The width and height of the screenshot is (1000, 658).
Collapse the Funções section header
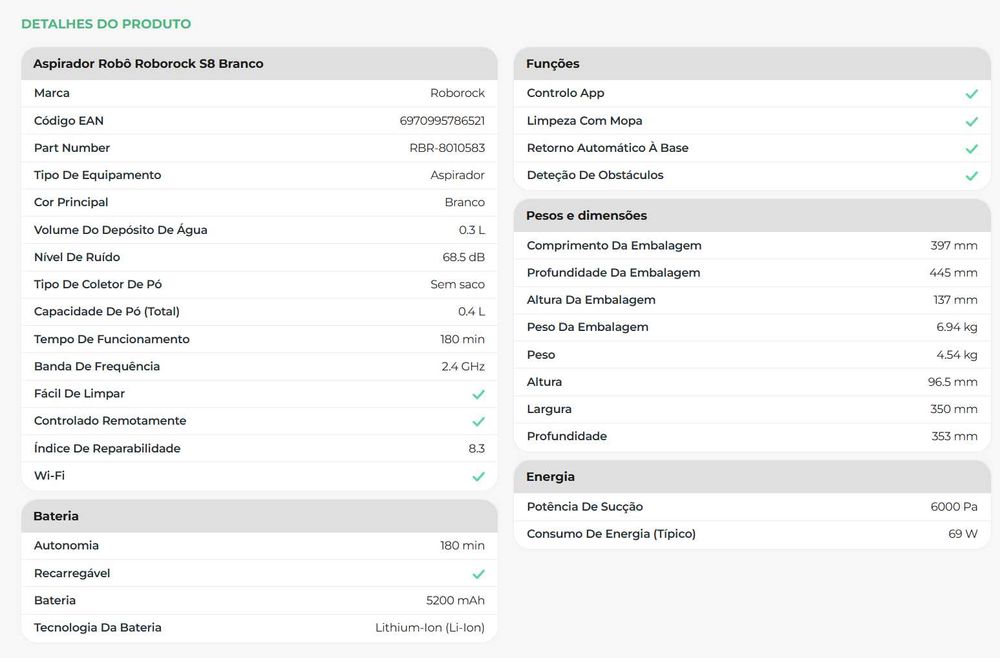pos(752,64)
